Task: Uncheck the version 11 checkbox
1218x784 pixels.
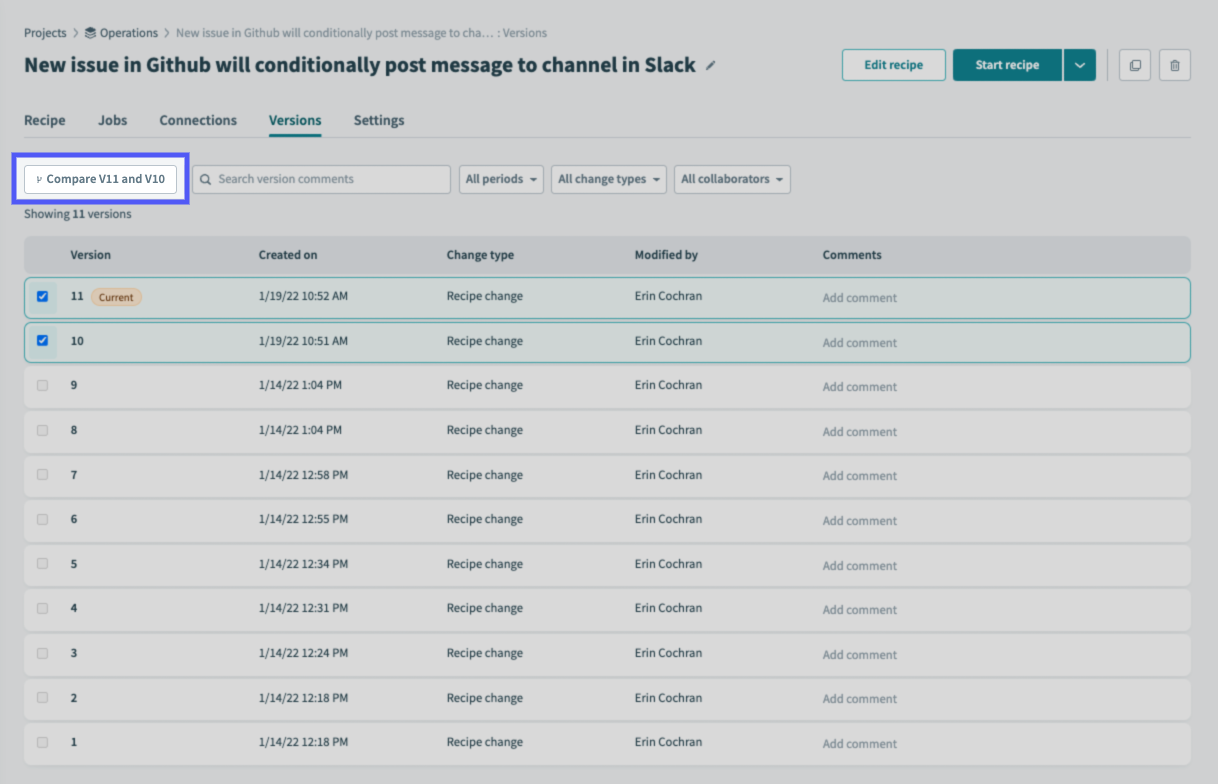Action: pos(42,297)
